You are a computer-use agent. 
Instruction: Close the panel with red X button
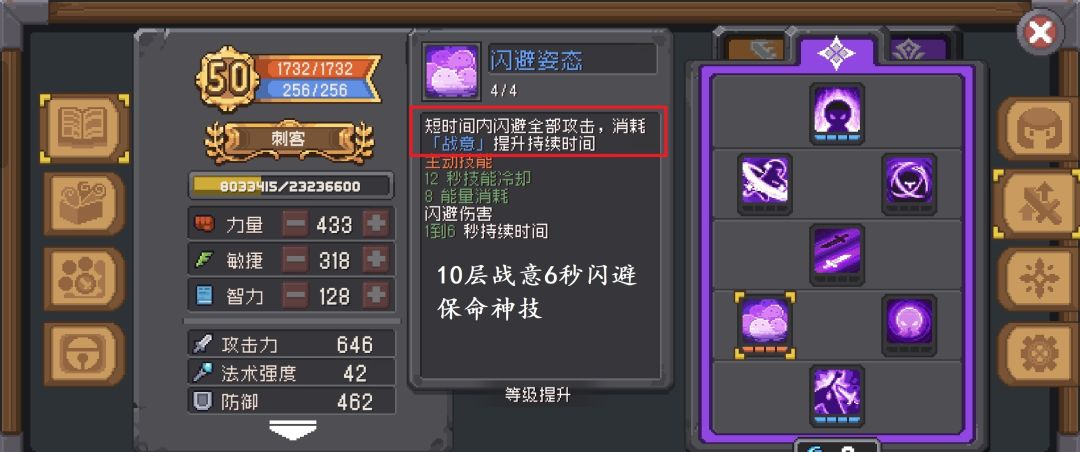[x=1039, y=32]
